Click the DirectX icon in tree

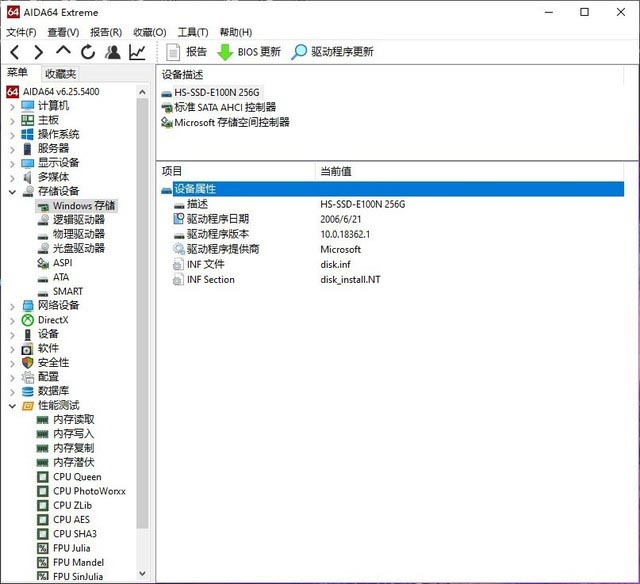tap(27, 320)
